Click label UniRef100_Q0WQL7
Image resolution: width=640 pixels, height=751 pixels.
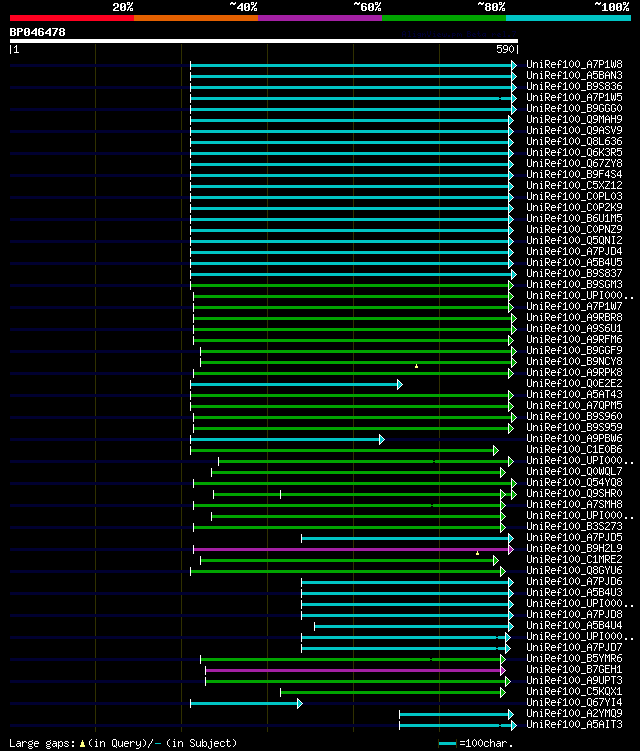click(574, 472)
